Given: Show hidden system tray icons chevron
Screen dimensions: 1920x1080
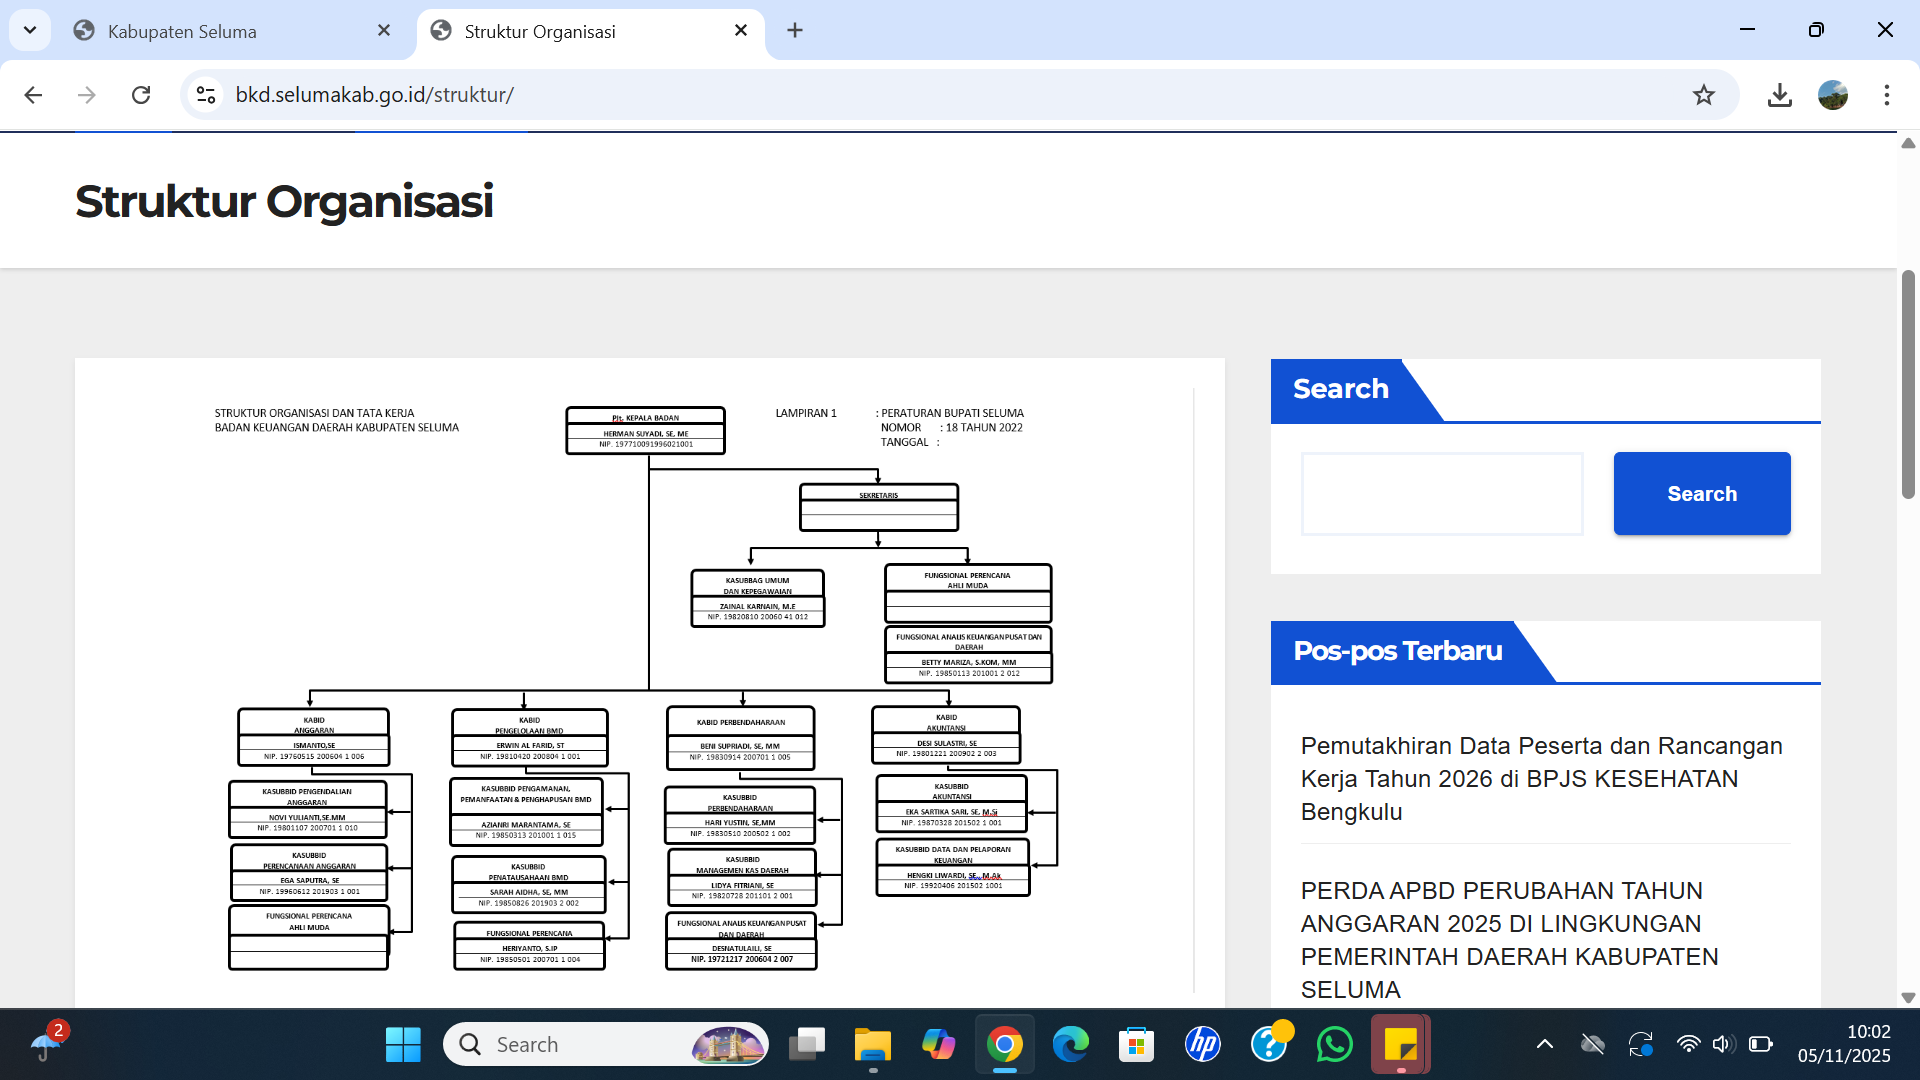Looking at the screenshot, I should (x=1544, y=1045).
